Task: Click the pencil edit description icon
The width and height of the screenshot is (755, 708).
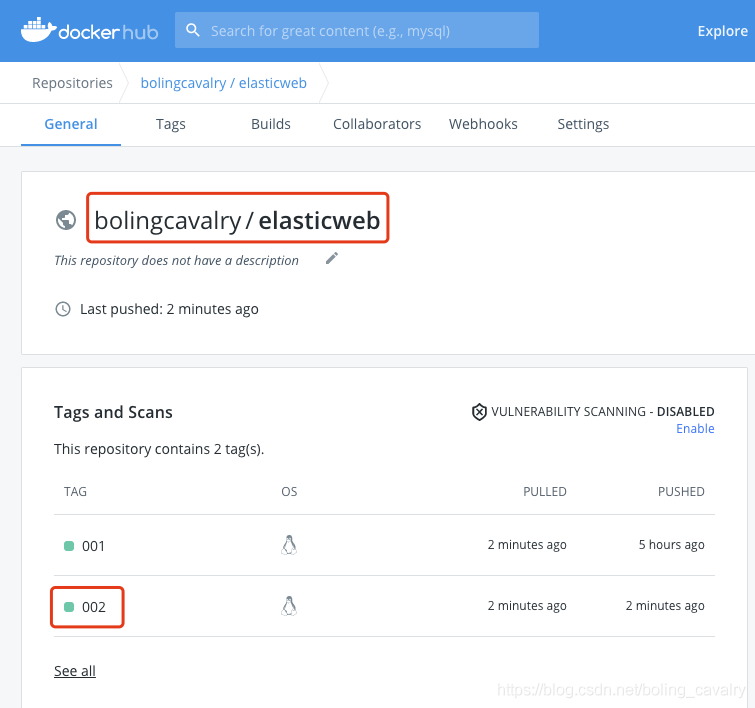Action: coord(332,259)
